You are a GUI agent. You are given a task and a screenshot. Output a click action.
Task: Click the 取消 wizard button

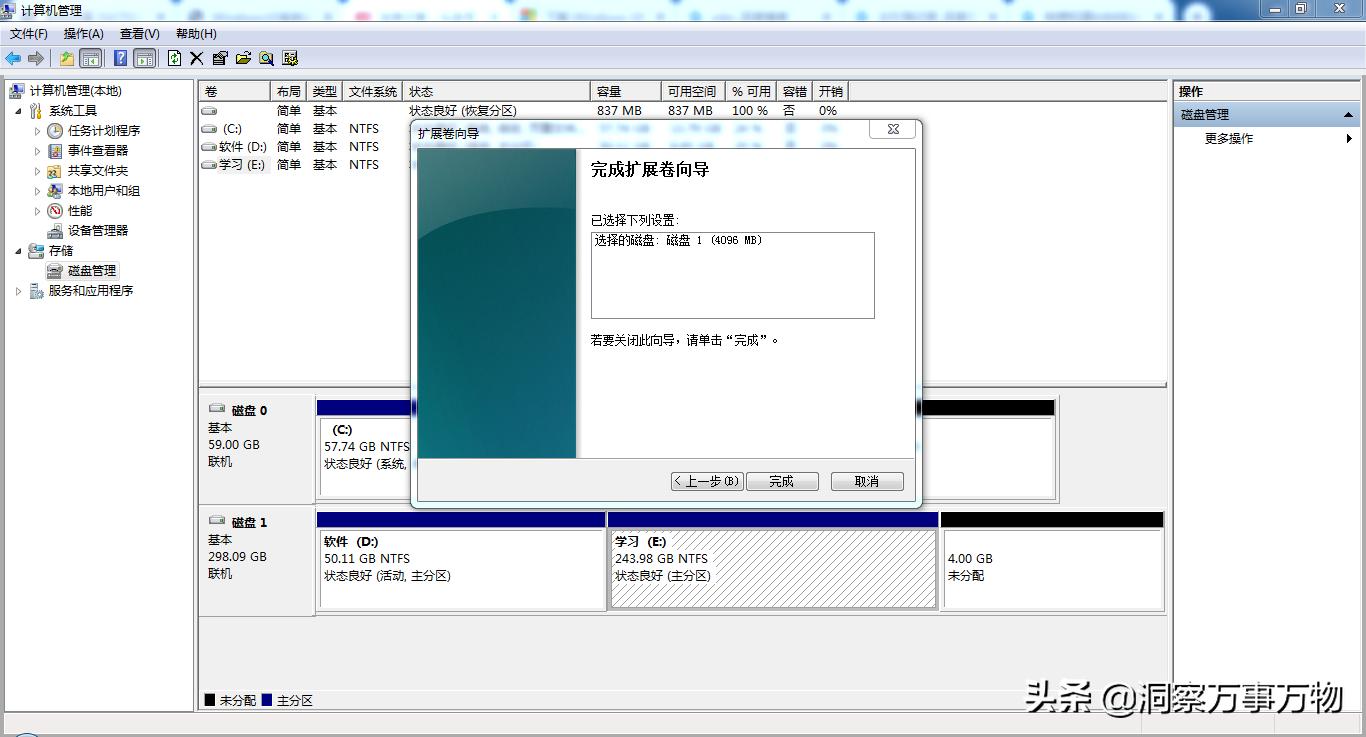[866, 481]
